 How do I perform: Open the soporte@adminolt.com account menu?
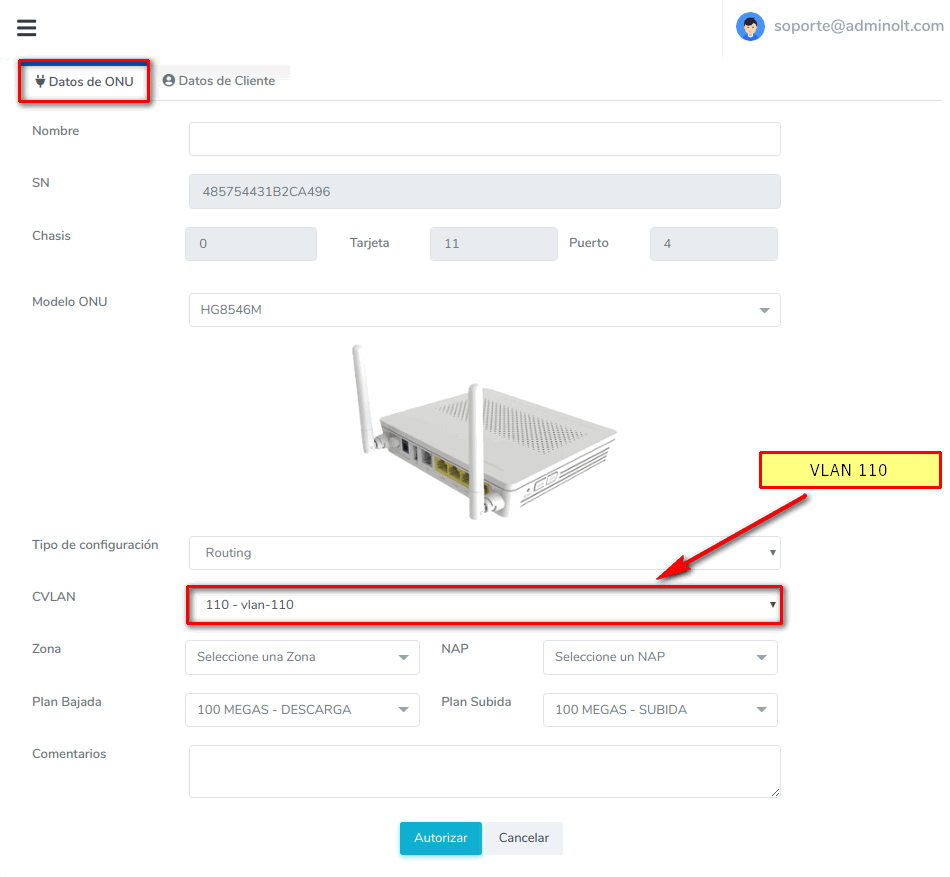(859, 26)
